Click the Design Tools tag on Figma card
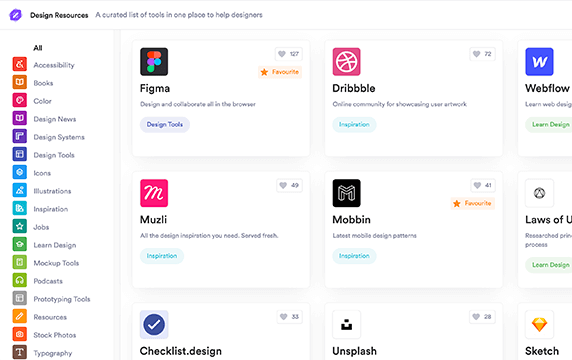The height and width of the screenshot is (360, 572). point(165,124)
